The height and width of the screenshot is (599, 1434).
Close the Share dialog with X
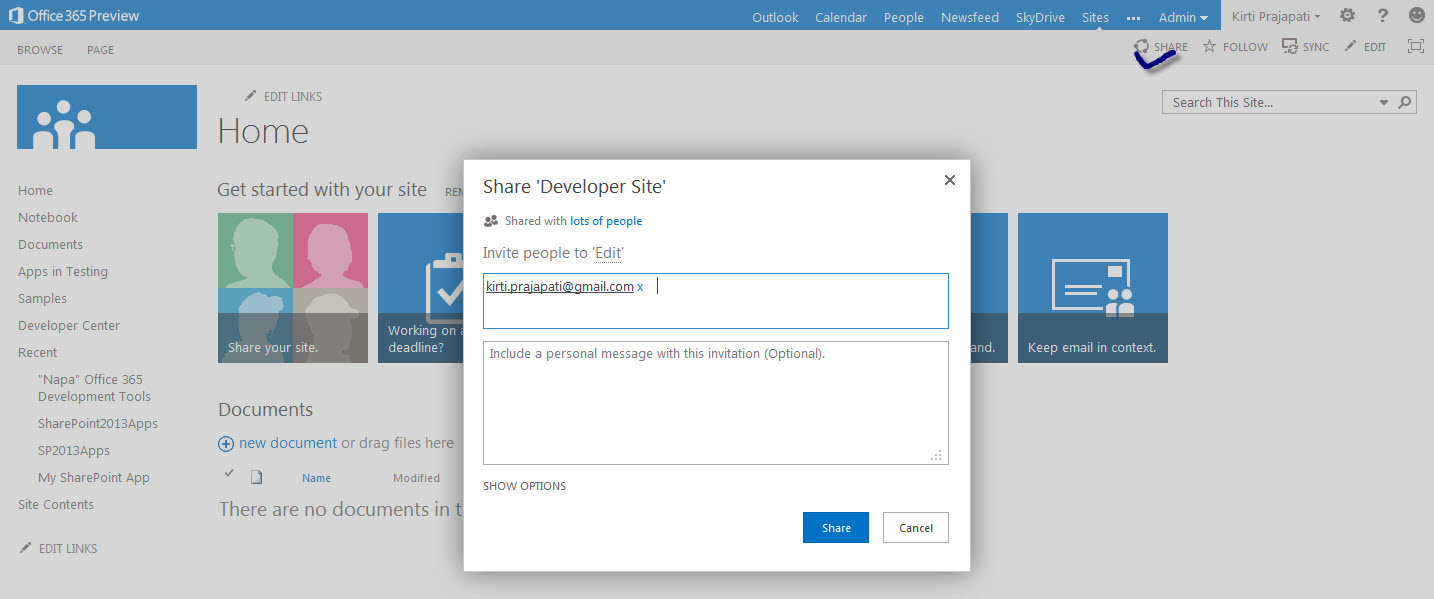tap(949, 180)
